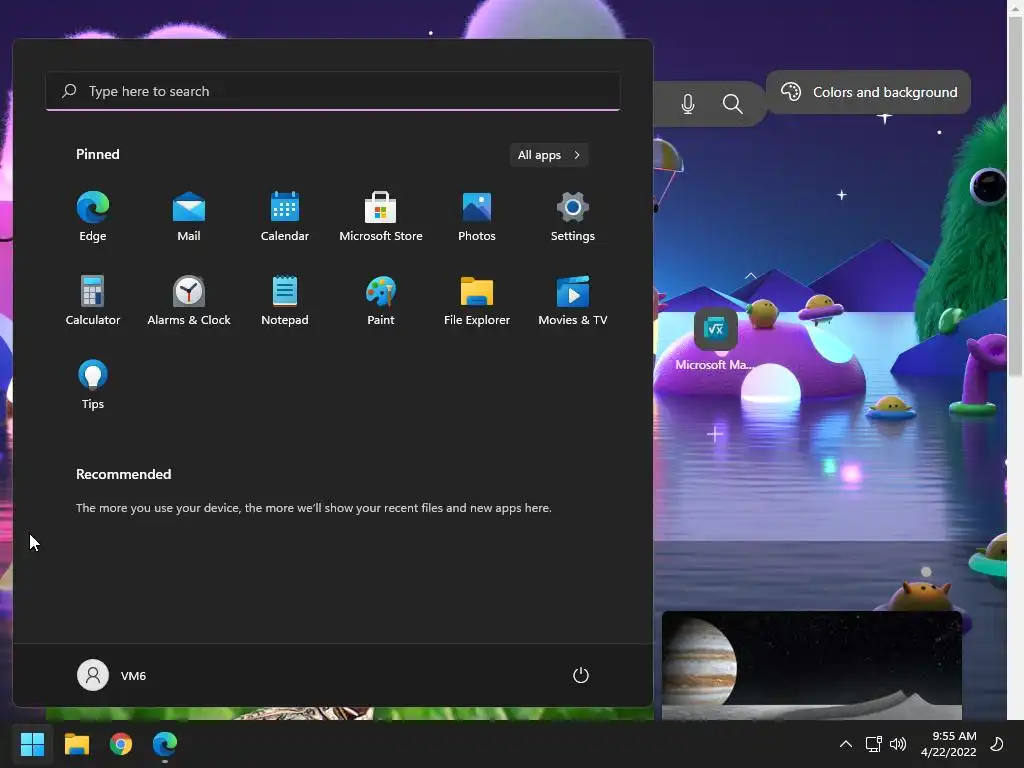The height and width of the screenshot is (768, 1024).
Task: Click the Recommended section heading
Action: [x=123, y=474]
